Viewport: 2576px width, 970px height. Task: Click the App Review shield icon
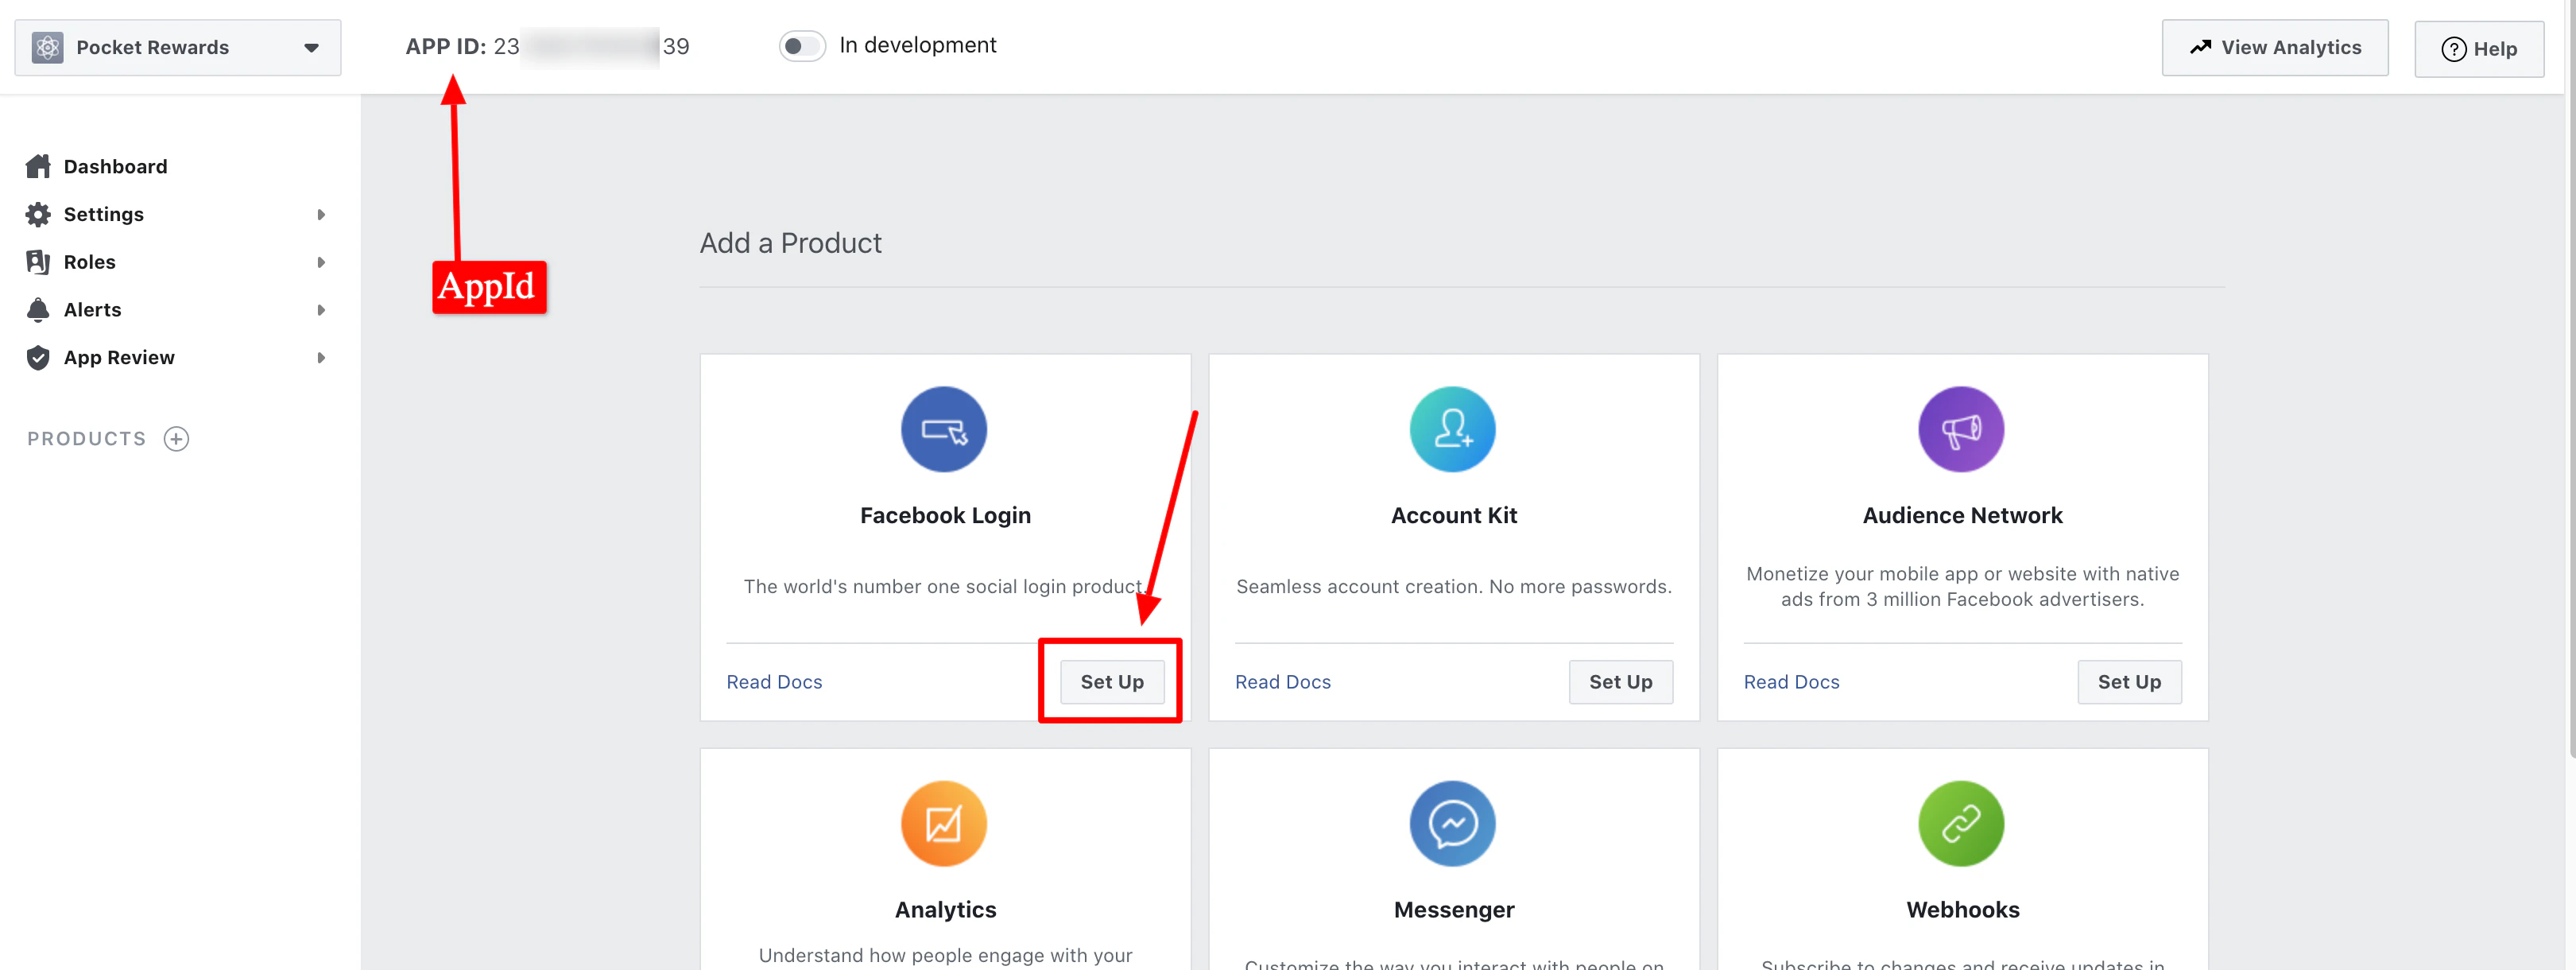pos(38,358)
